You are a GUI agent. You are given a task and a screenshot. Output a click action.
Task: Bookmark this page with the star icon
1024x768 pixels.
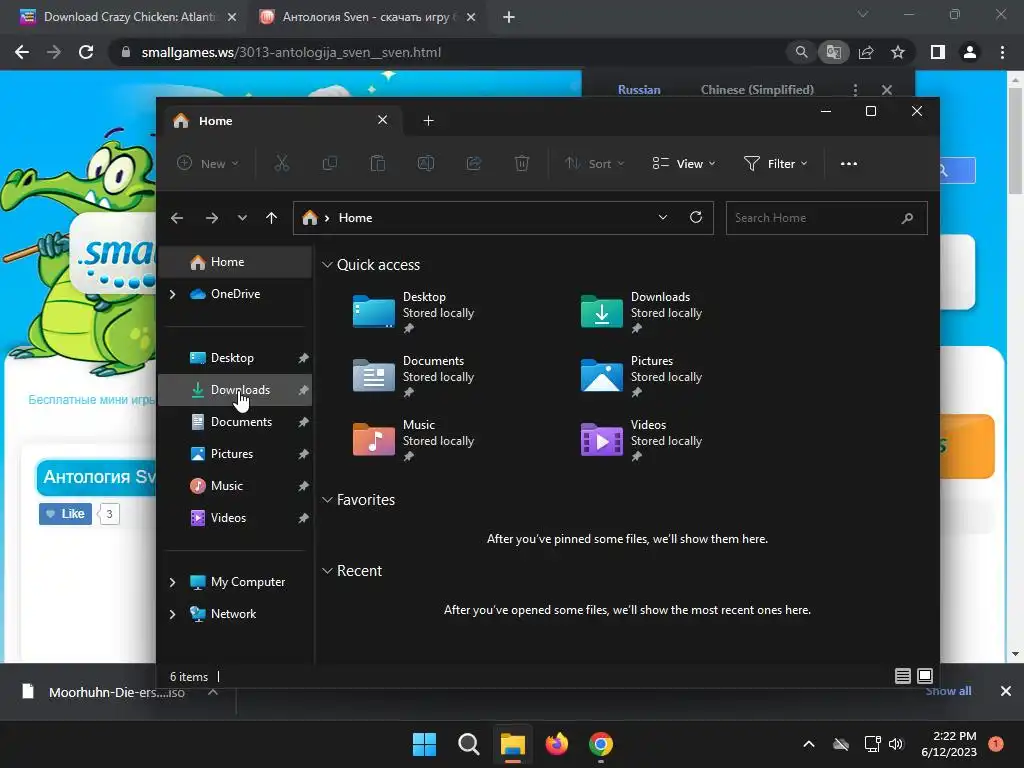point(898,52)
